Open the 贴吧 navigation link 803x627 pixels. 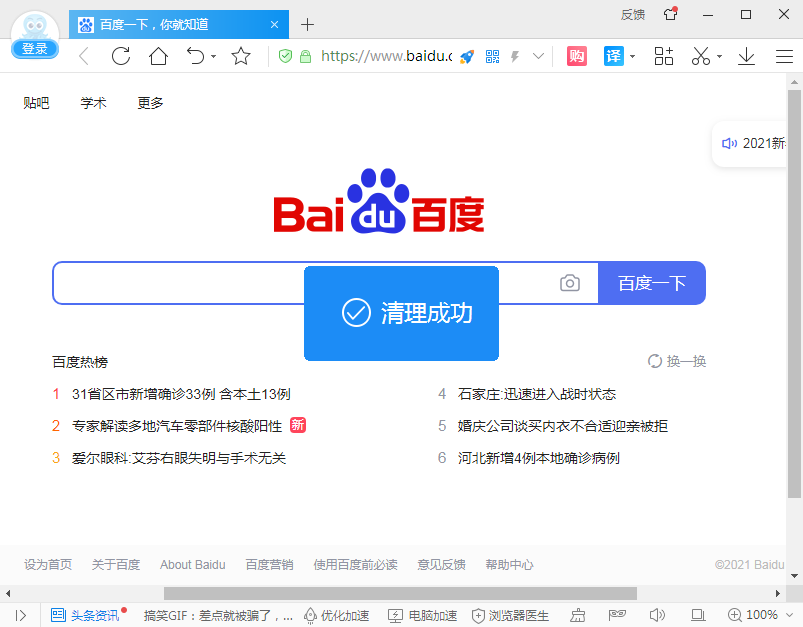36,103
